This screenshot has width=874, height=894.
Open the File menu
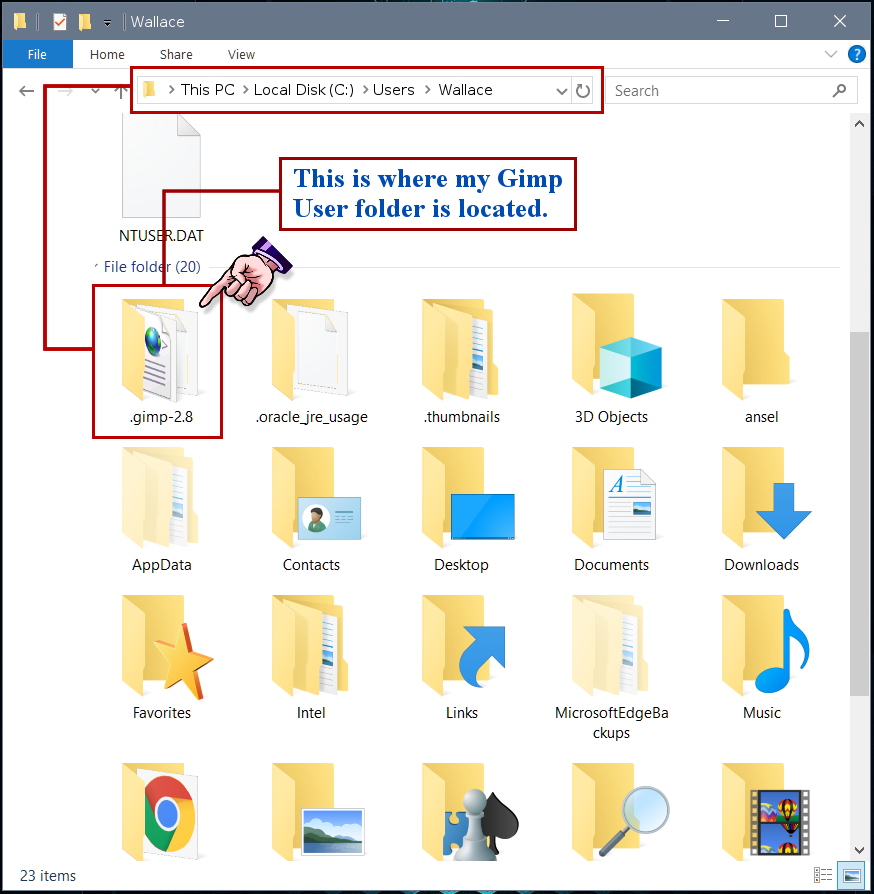coord(37,54)
